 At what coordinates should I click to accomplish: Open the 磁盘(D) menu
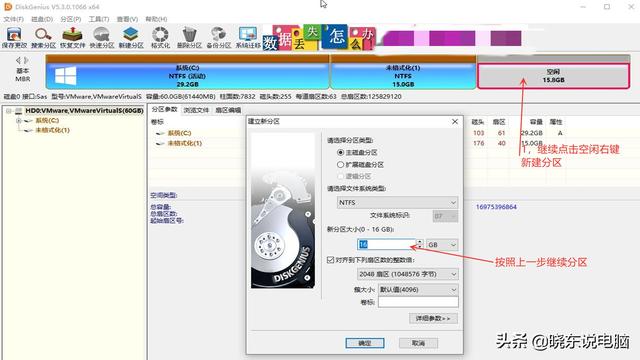42,19
